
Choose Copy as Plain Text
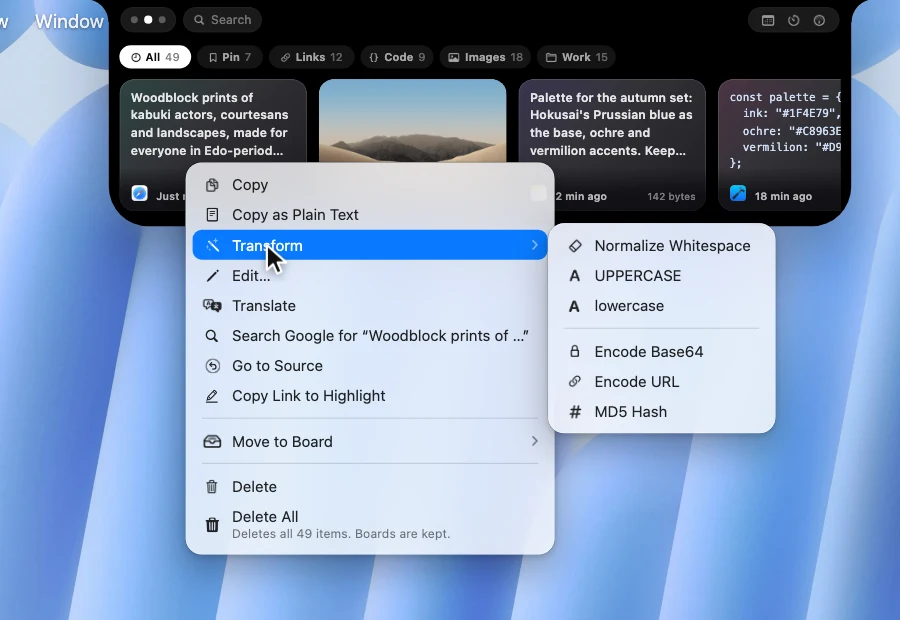[x=370, y=215]
